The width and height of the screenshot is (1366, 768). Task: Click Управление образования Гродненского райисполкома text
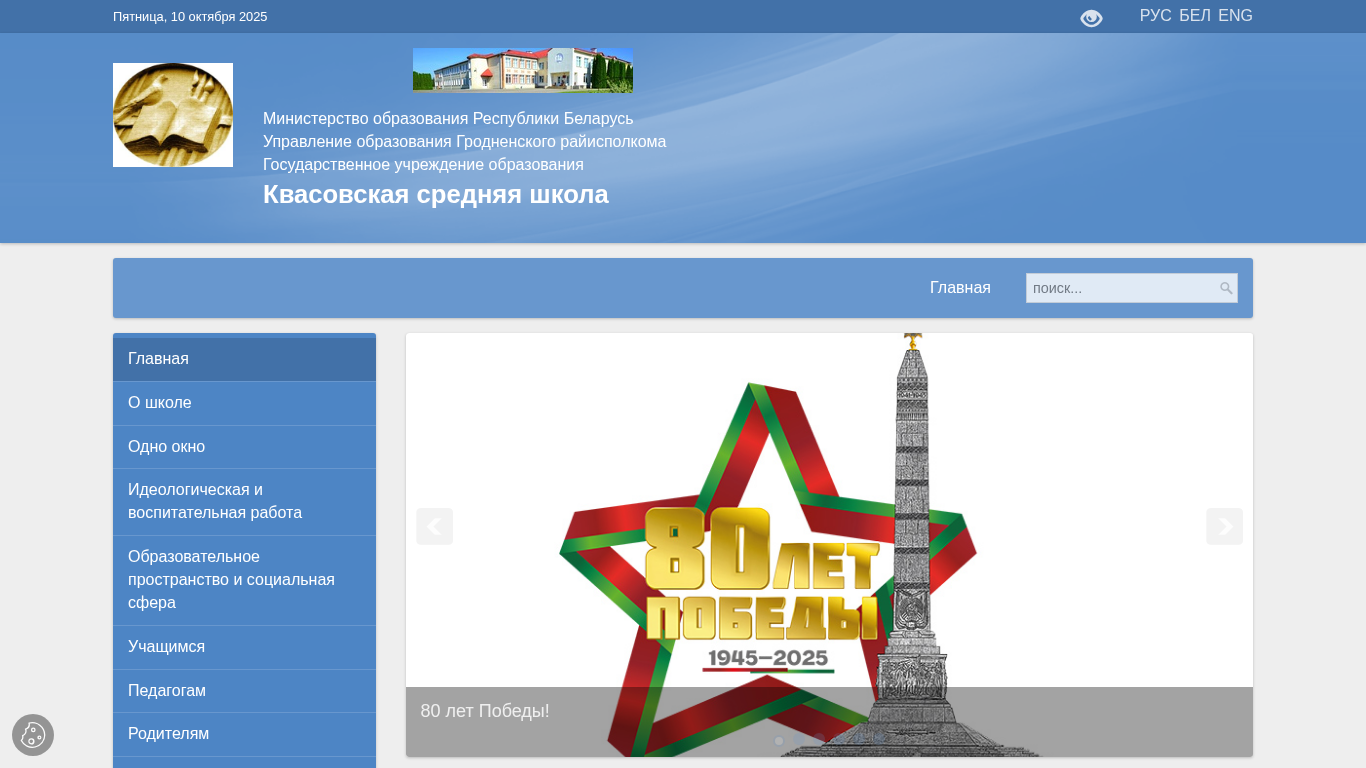(x=464, y=142)
